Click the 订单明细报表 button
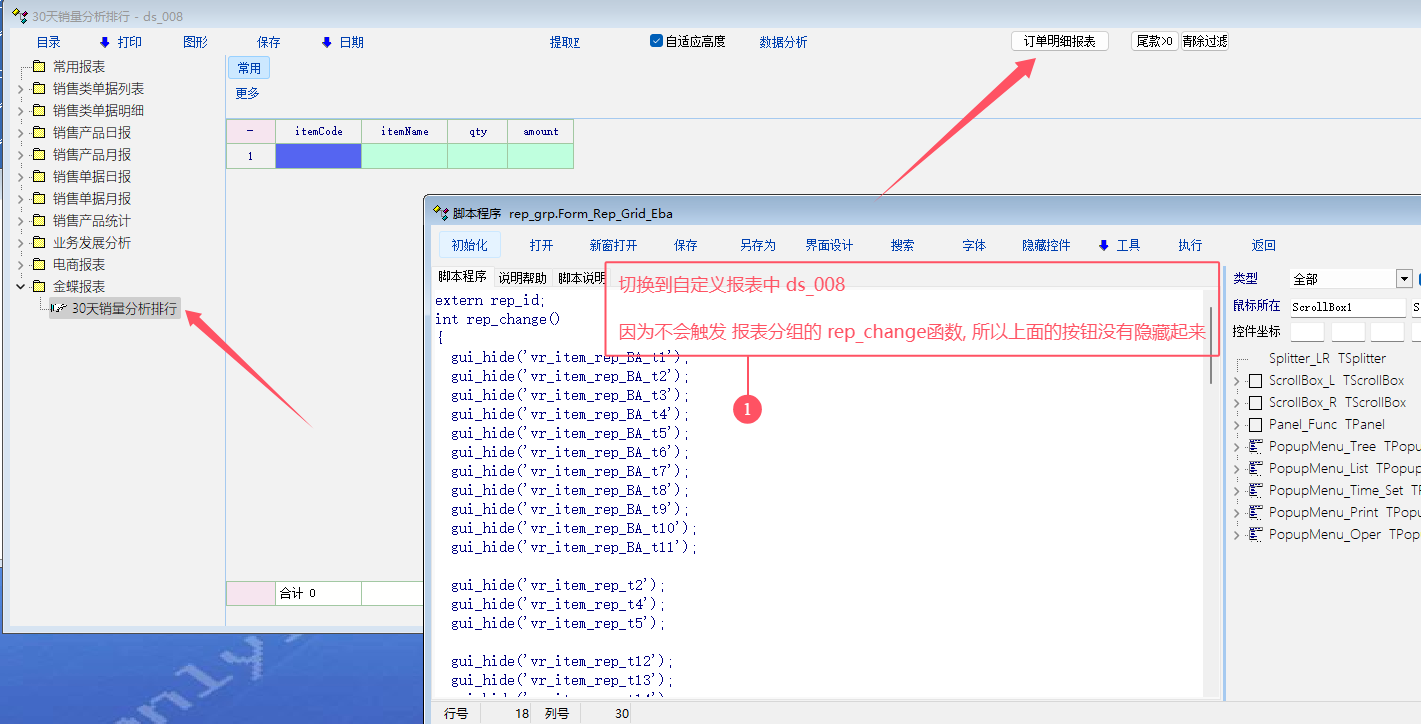The image size is (1421, 724). click(1059, 41)
